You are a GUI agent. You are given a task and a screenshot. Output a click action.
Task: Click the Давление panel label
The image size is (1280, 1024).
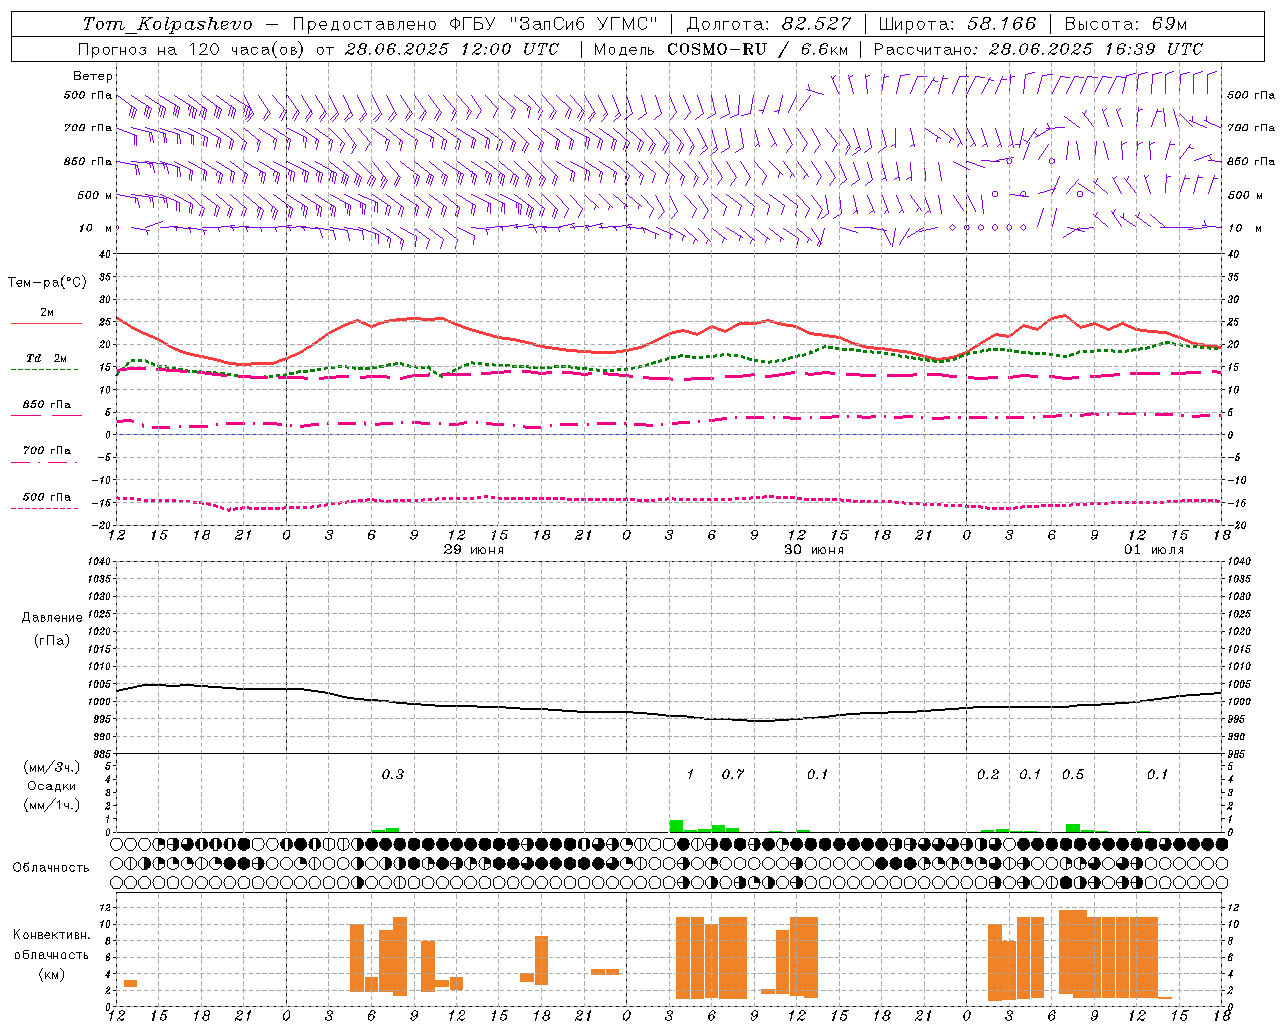[52, 617]
